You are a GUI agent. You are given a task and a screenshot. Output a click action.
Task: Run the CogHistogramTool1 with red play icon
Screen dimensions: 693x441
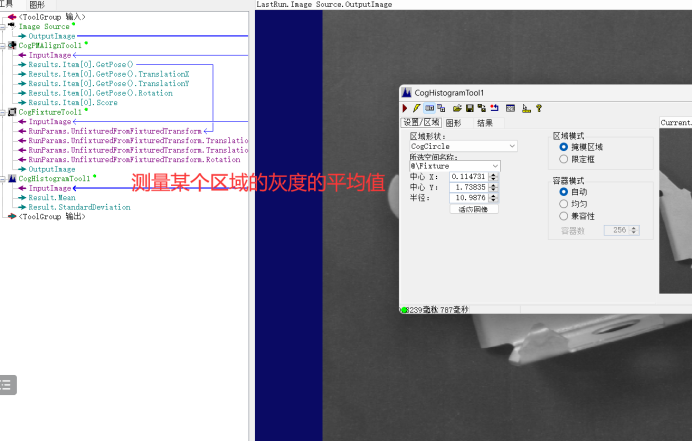point(405,108)
